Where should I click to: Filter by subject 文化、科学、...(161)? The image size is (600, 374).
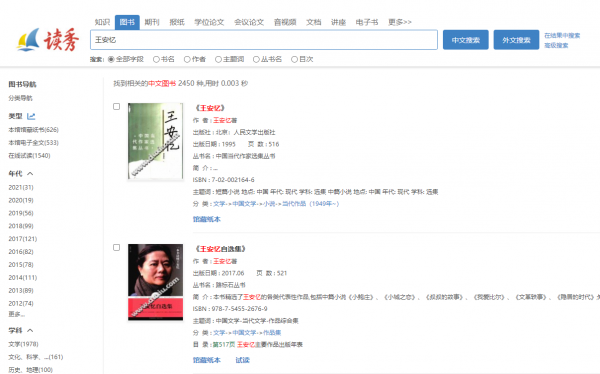click(36, 357)
